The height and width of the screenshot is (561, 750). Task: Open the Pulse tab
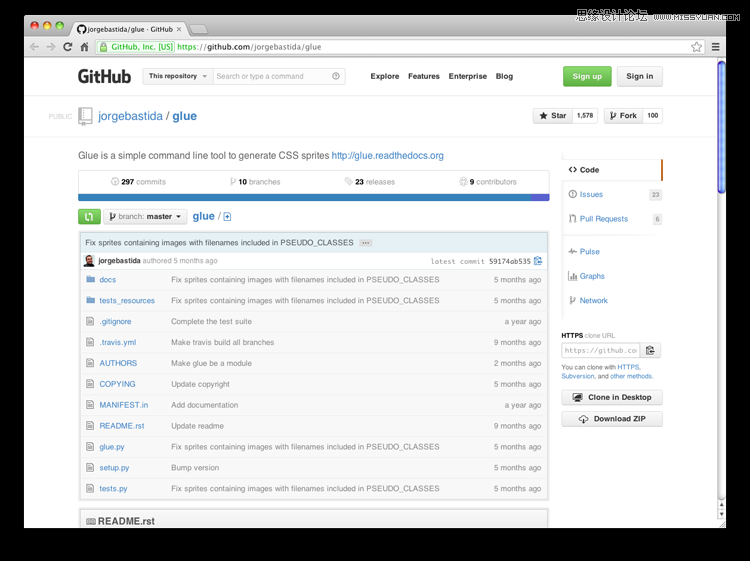coord(589,252)
